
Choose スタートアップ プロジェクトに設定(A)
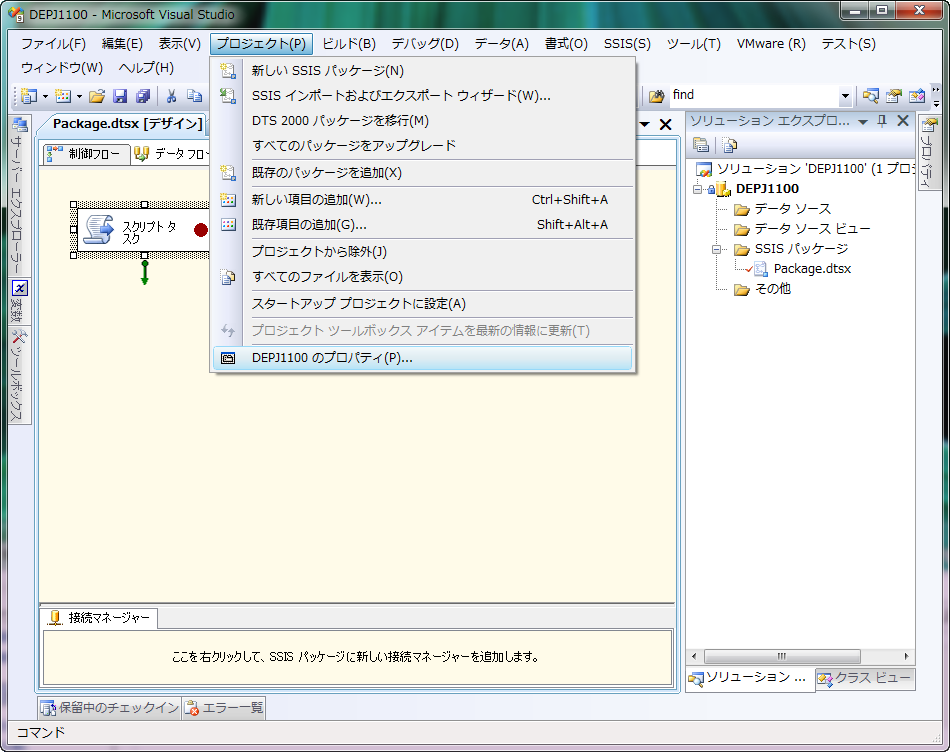[x=422, y=304]
